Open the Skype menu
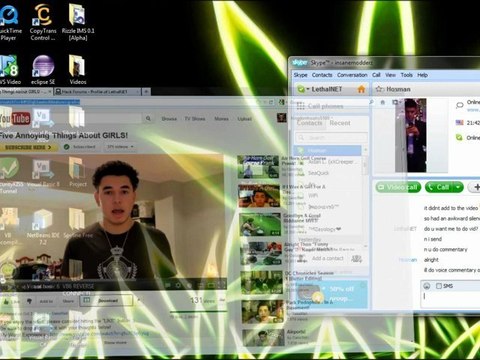 click(x=300, y=75)
